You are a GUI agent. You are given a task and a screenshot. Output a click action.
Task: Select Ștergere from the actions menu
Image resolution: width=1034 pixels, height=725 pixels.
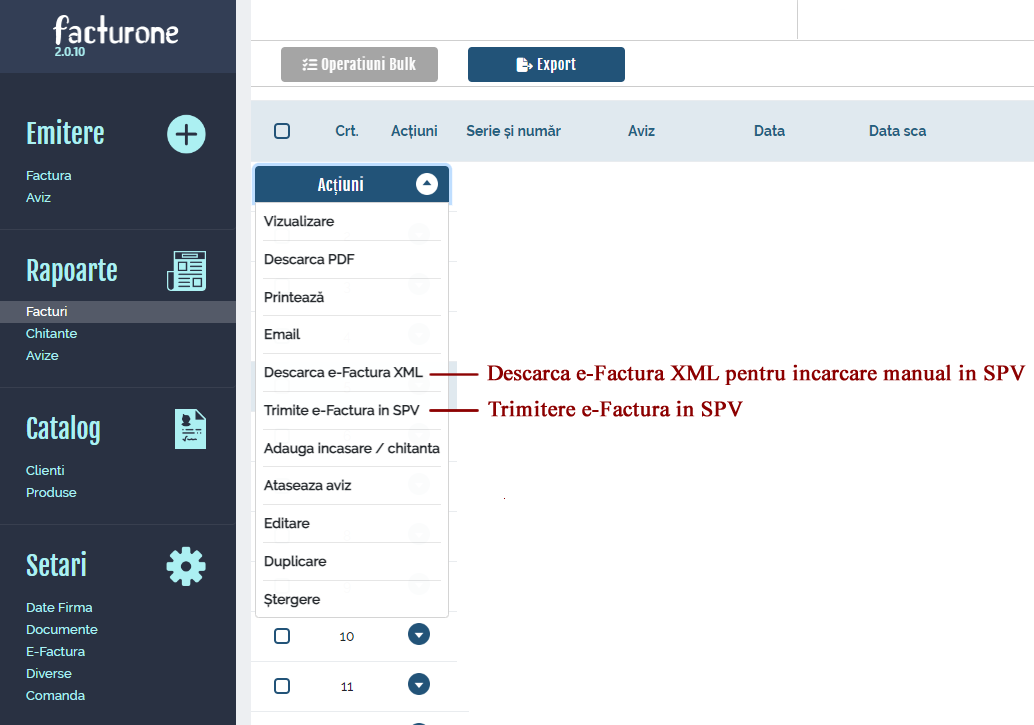point(351,599)
